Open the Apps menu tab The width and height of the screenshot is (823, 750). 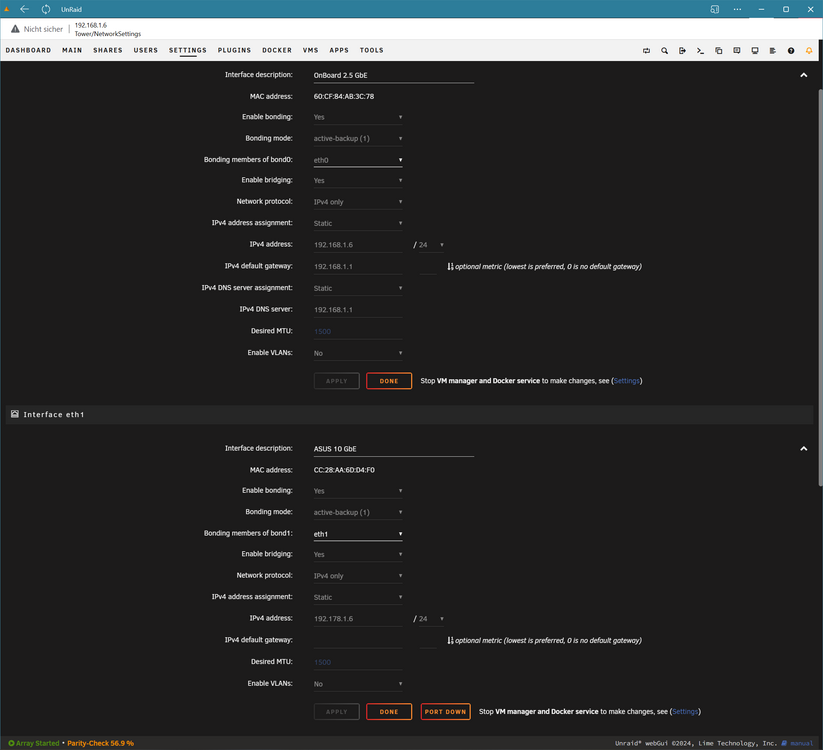tap(339, 50)
